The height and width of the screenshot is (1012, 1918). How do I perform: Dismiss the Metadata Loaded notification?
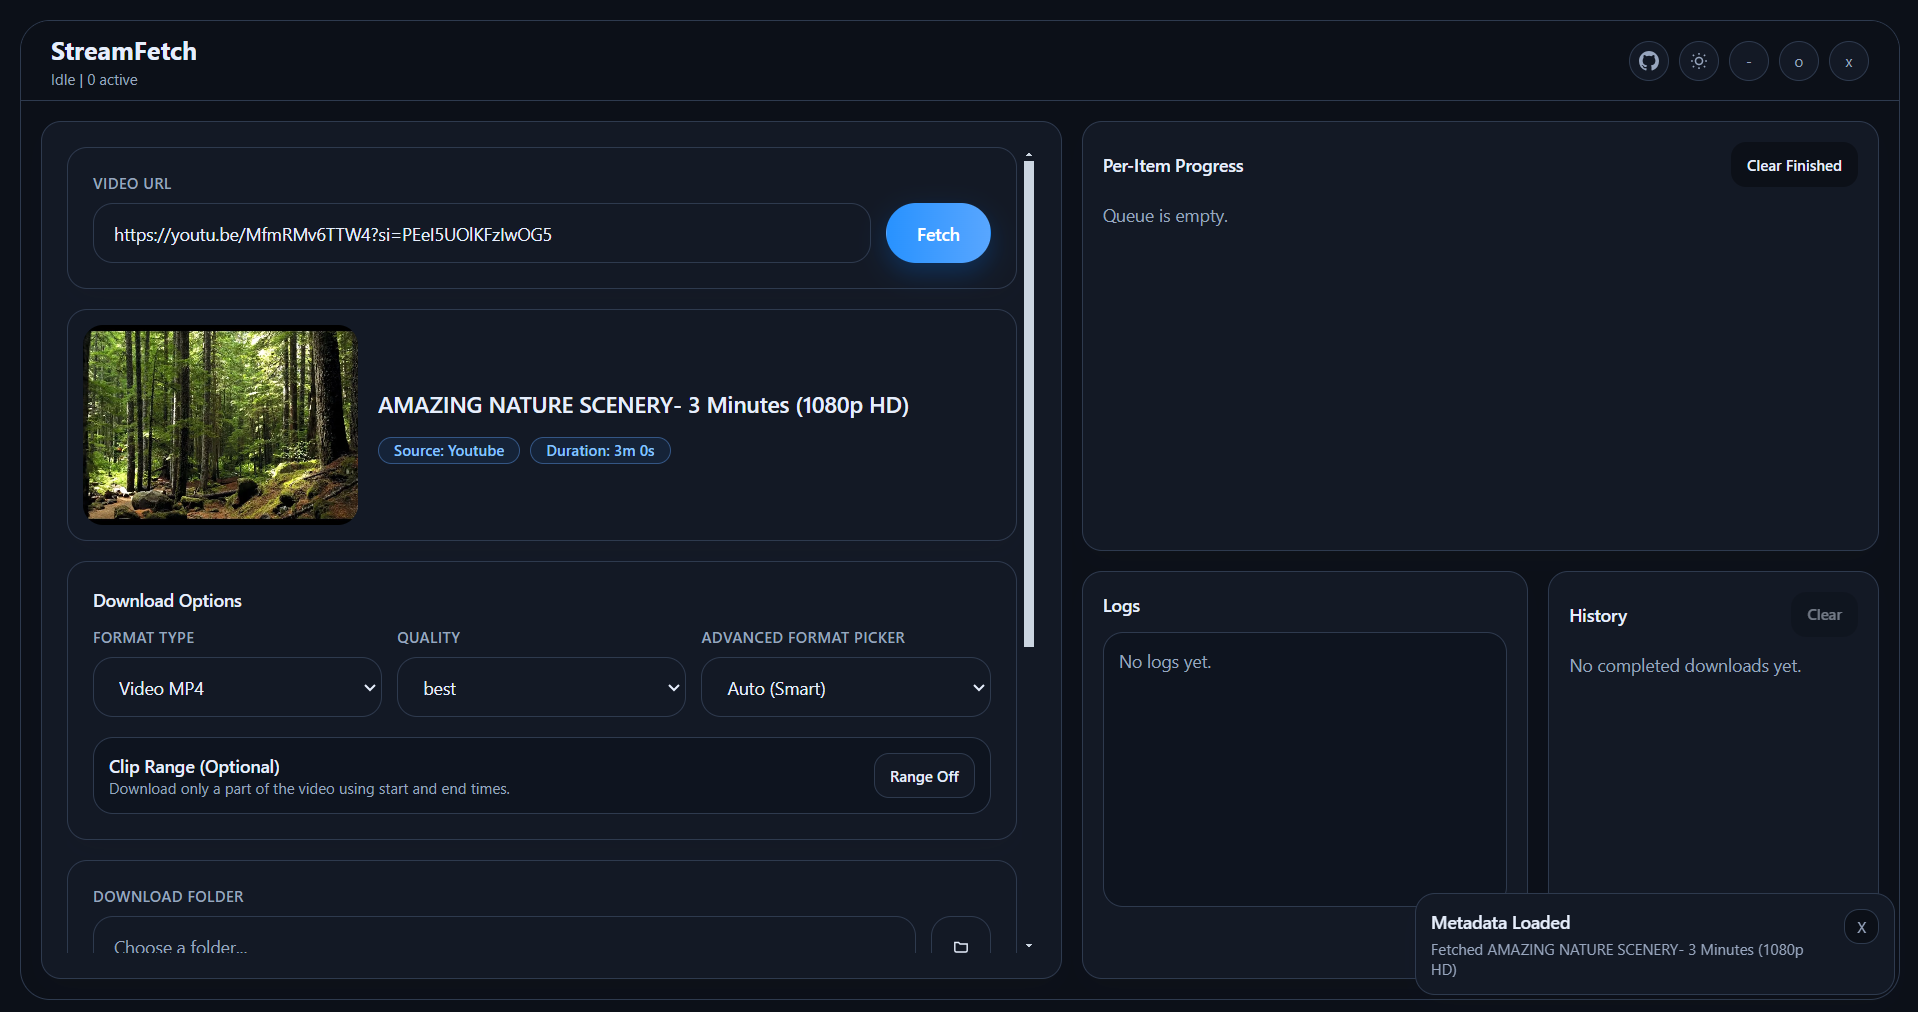coord(1860,927)
